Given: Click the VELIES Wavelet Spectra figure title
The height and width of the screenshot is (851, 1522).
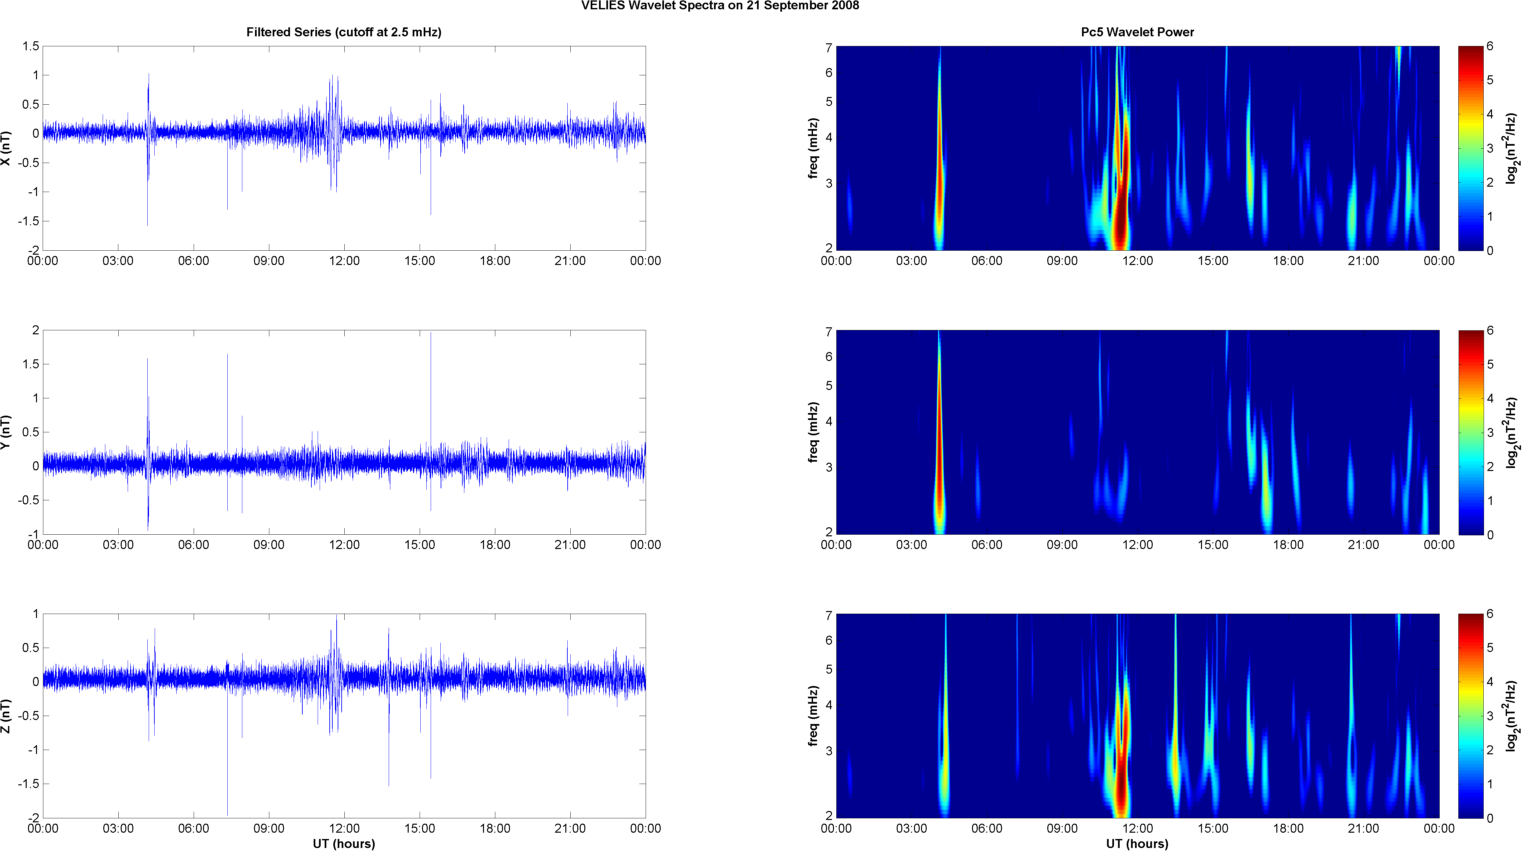Looking at the screenshot, I should (720, 6).
